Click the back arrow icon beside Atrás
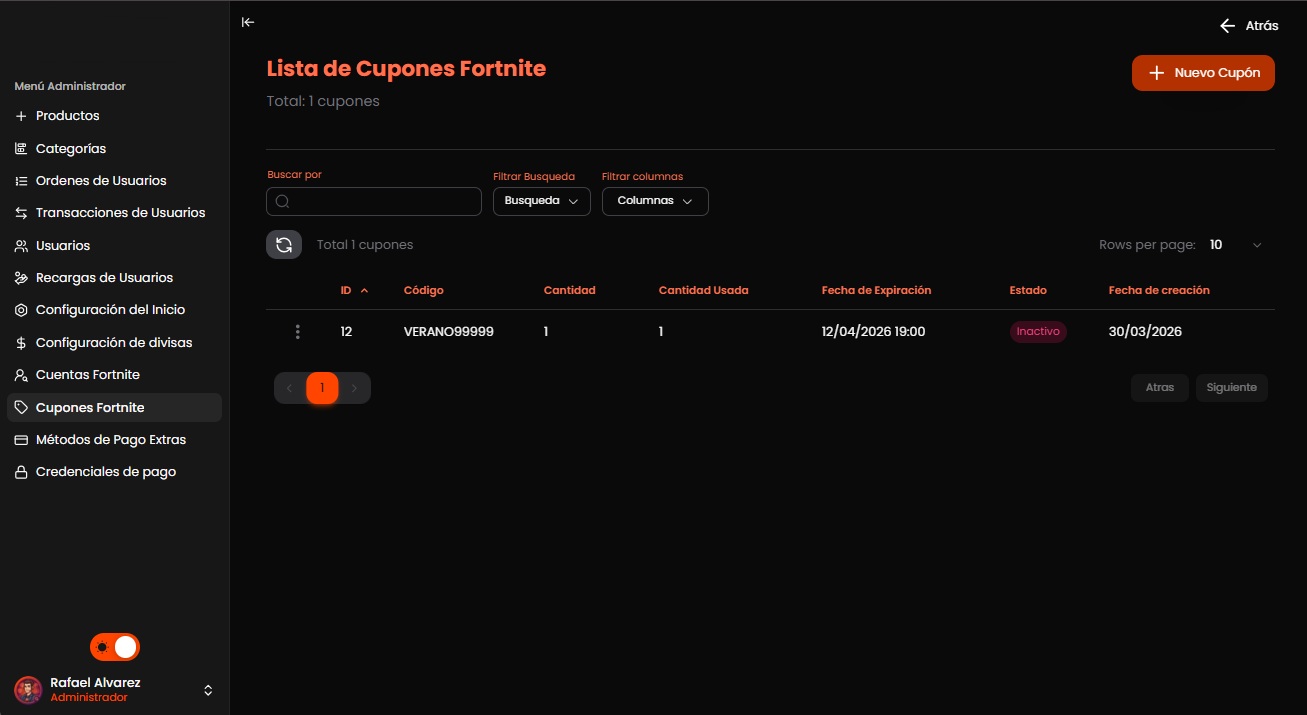 pyautogui.click(x=1228, y=26)
